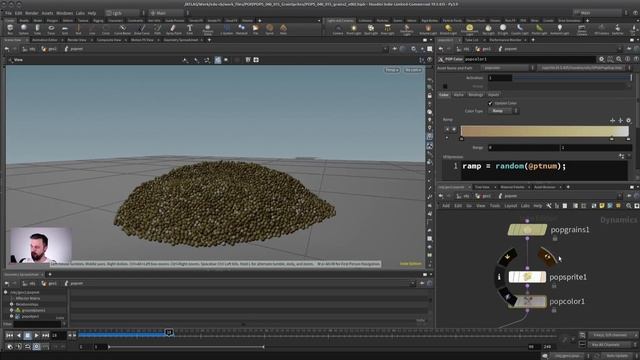Add an Ambient Light from the shelf

(x=560, y=29)
